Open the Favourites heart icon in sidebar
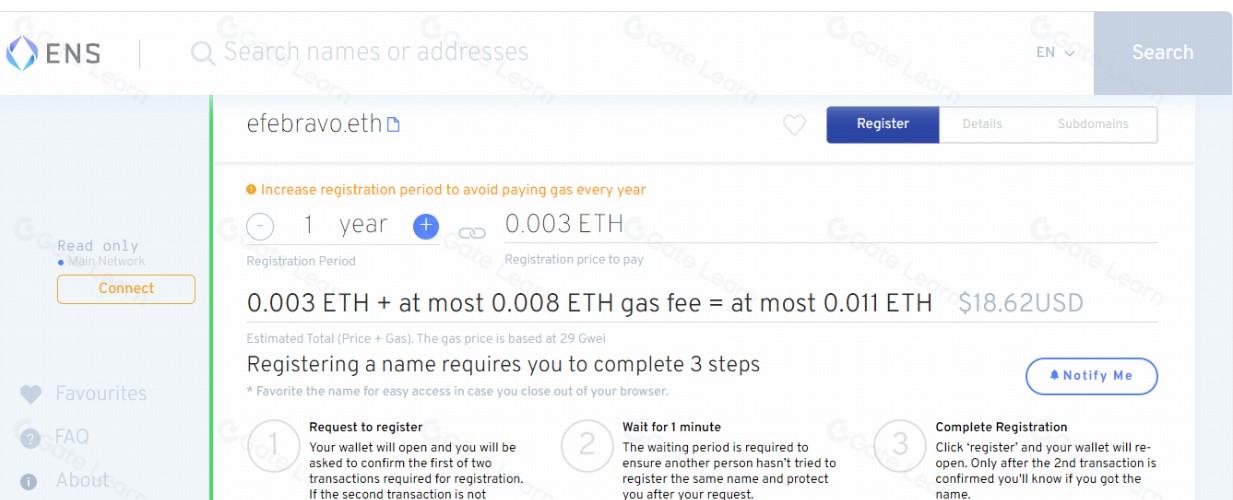The width and height of the screenshot is (1233, 500). 31,395
